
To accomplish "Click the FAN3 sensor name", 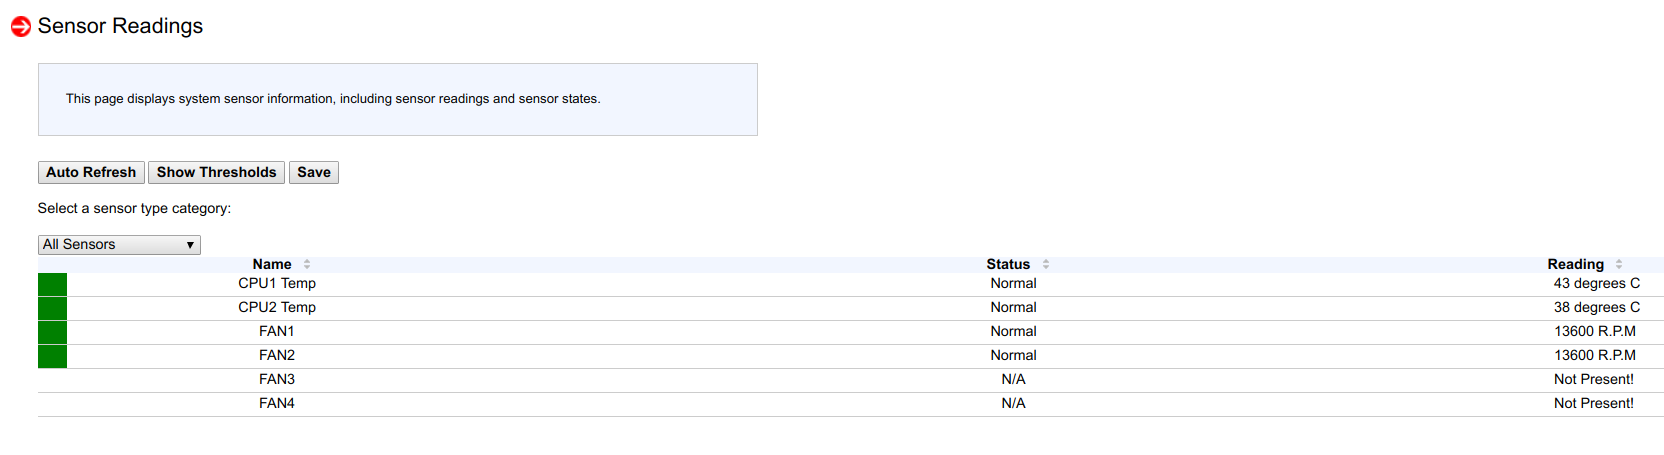I will pyautogui.click(x=277, y=380).
